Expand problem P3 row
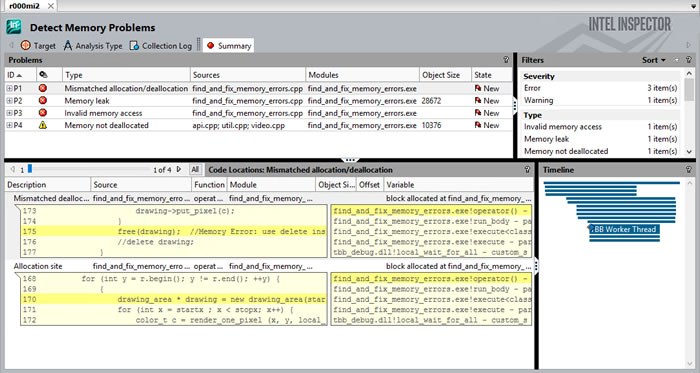 click(x=9, y=113)
